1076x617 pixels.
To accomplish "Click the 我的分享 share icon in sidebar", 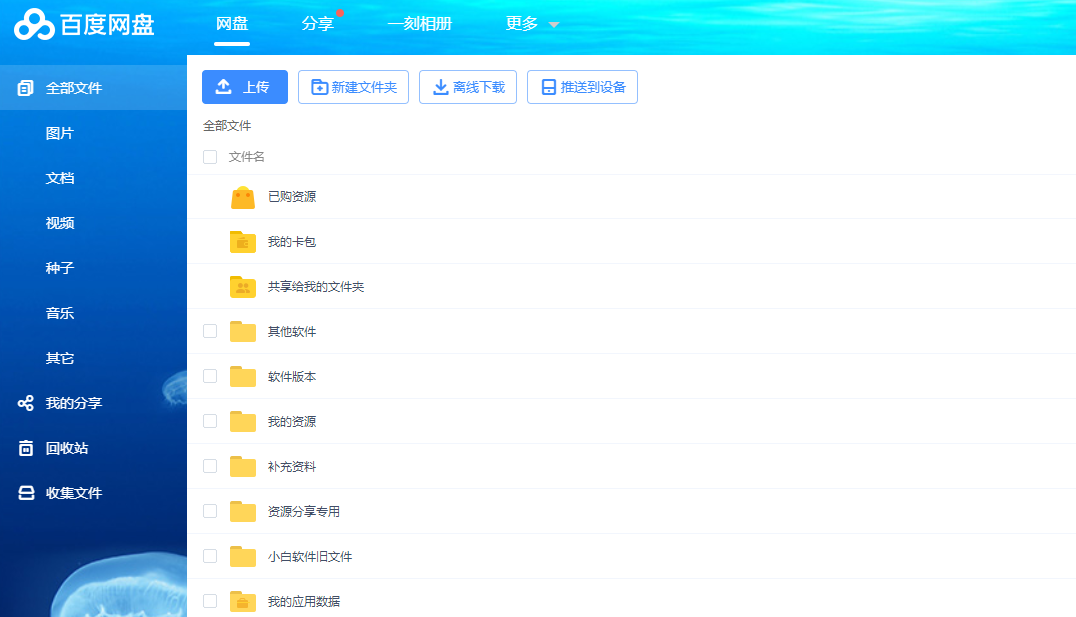I will [26, 403].
